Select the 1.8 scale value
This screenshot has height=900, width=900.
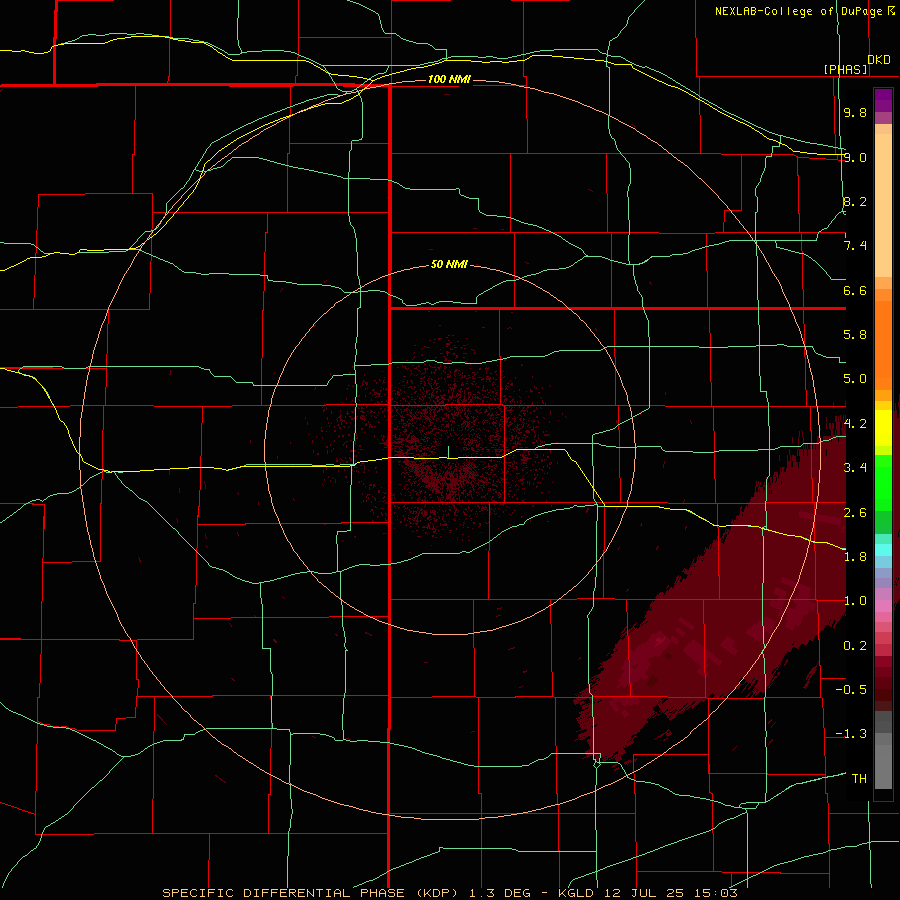(x=855, y=557)
